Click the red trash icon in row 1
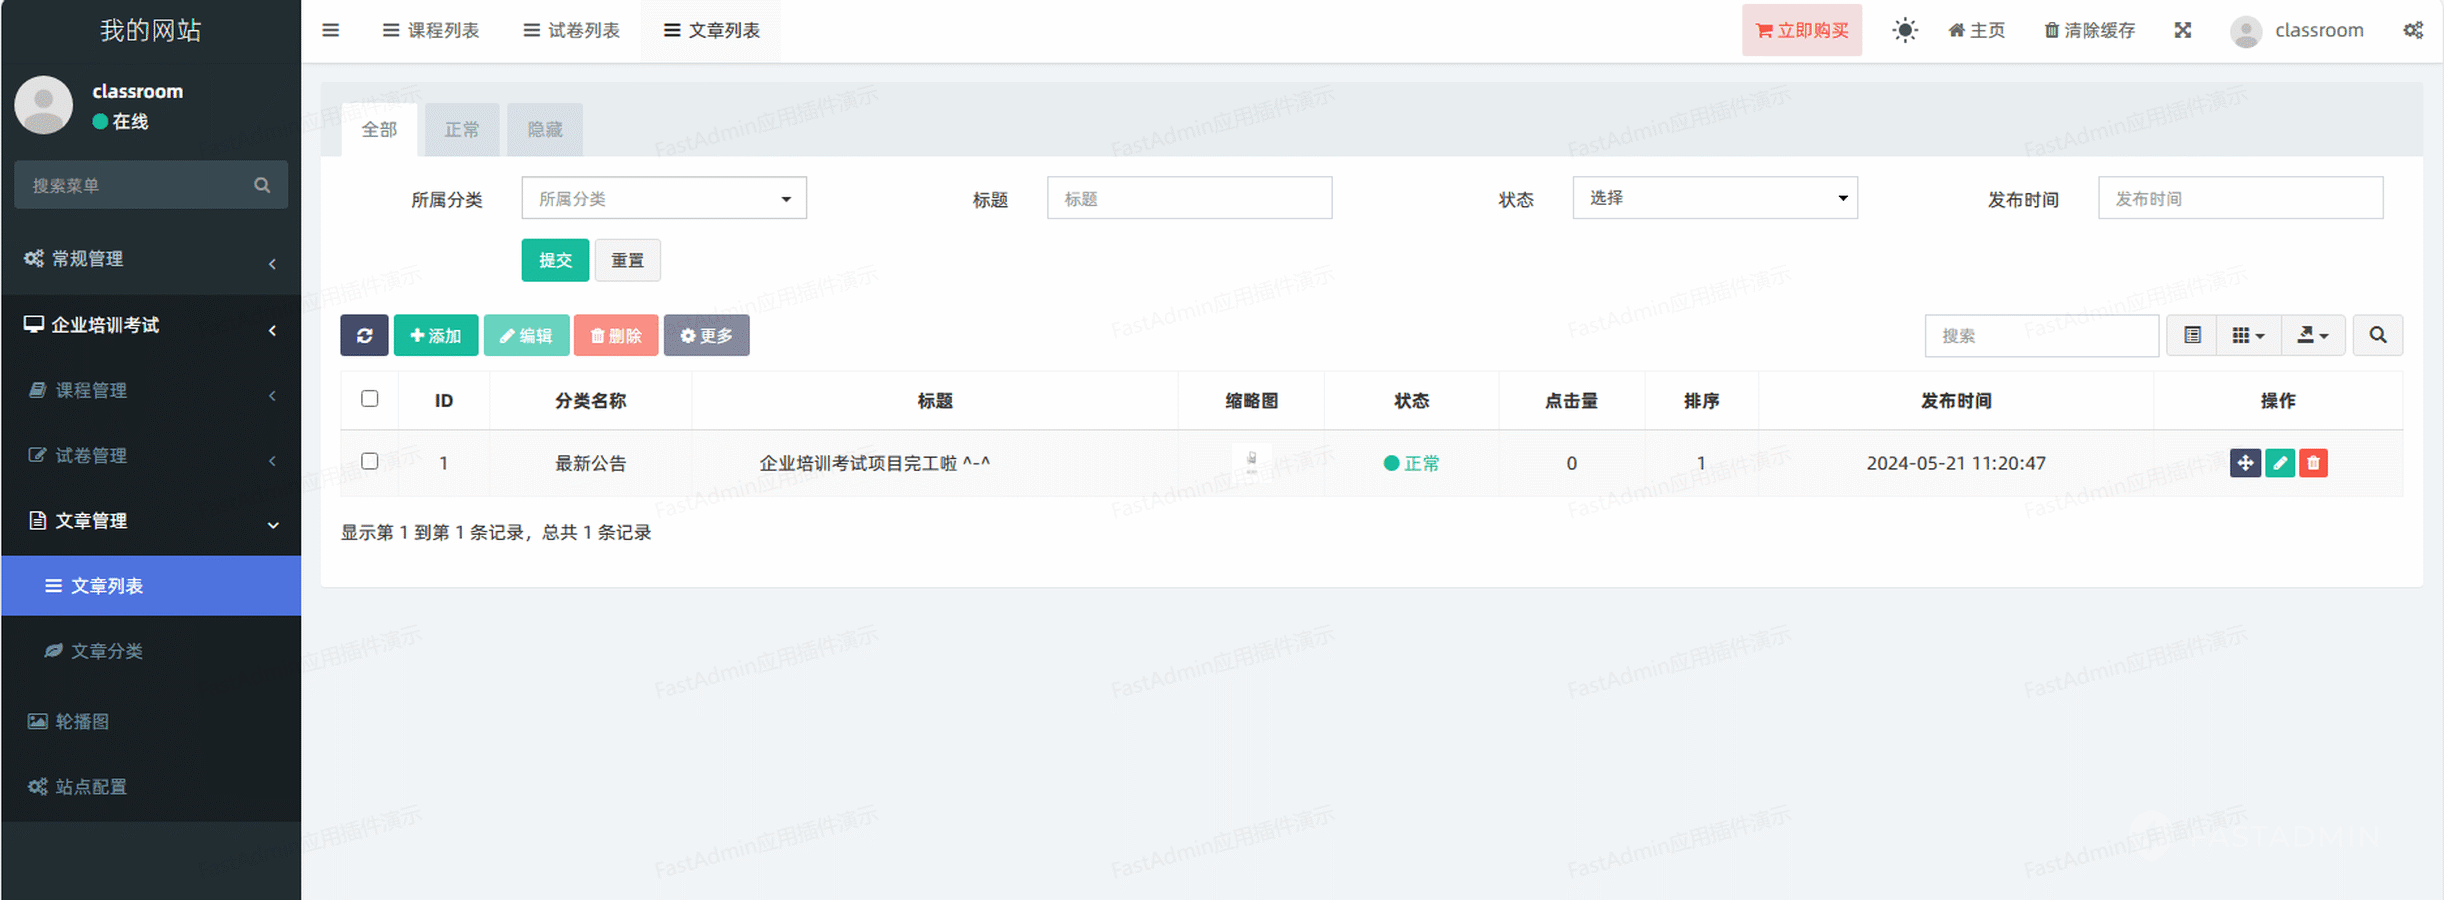The width and height of the screenshot is (2444, 900). [2313, 463]
